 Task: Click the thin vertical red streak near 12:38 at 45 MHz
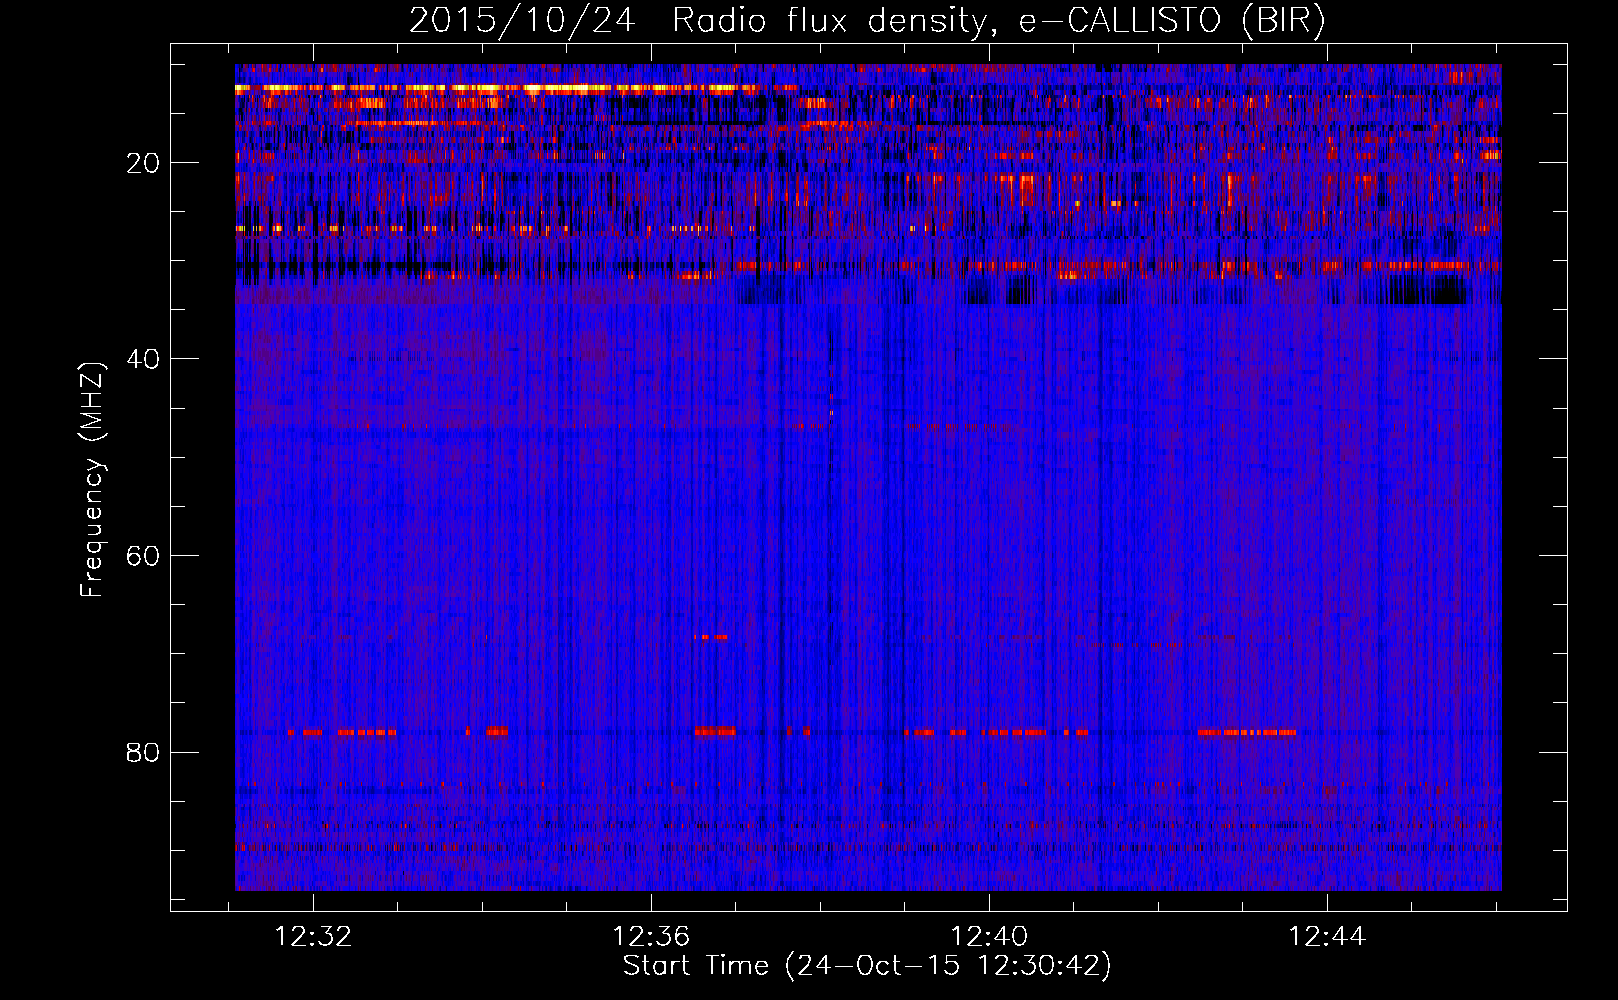(831, 400)
